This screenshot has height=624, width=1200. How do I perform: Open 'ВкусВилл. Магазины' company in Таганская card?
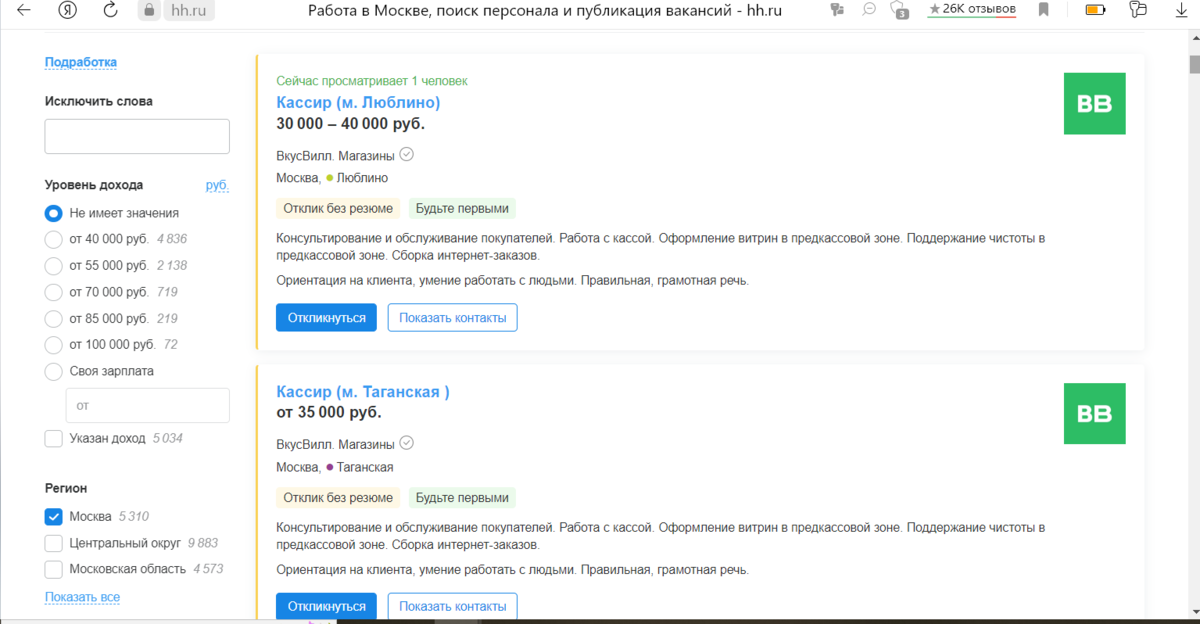[335, 444]
